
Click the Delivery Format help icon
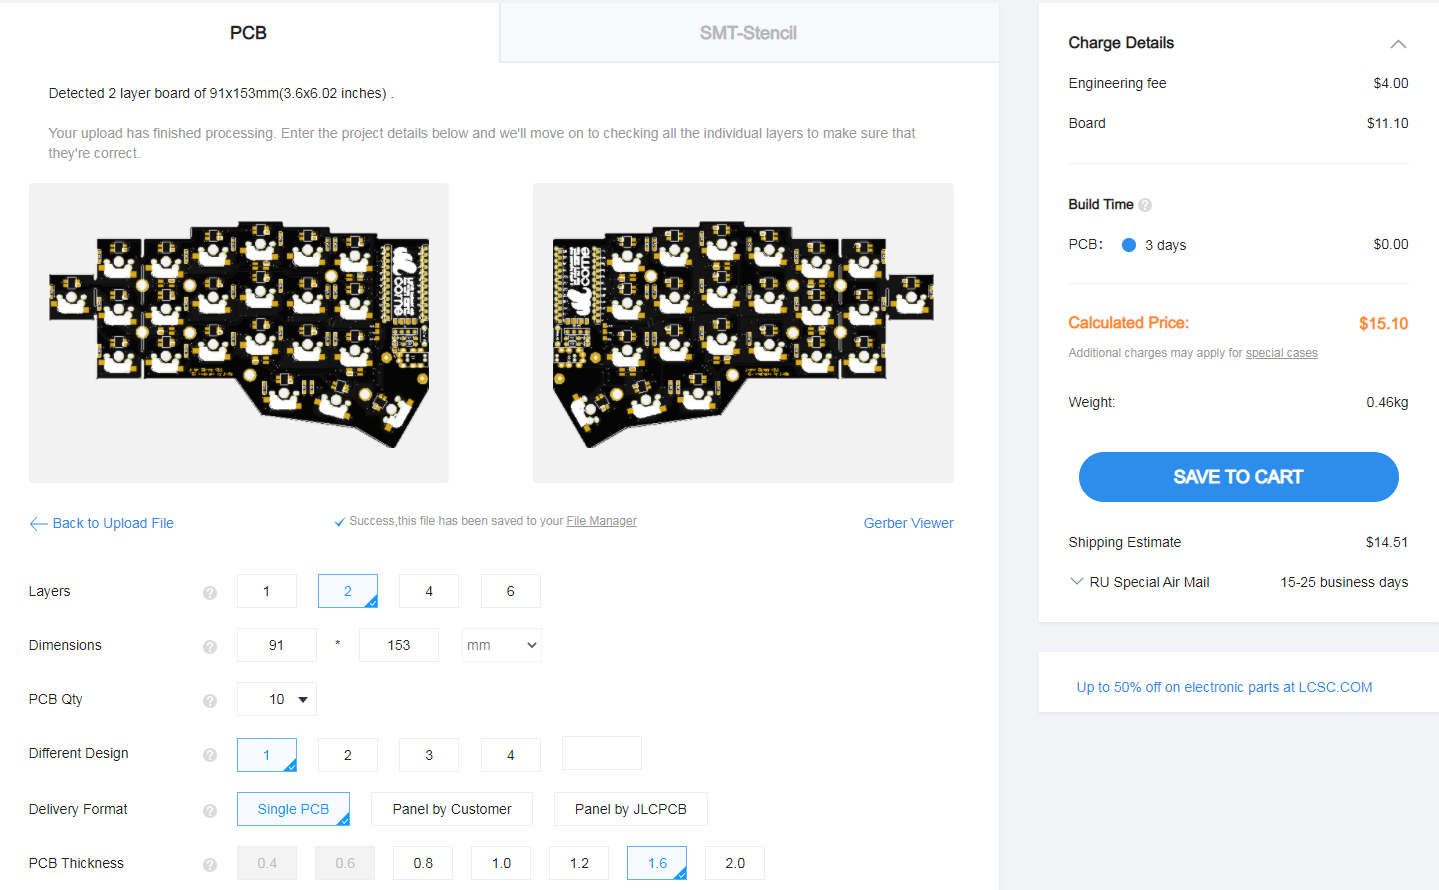point(210,811)
